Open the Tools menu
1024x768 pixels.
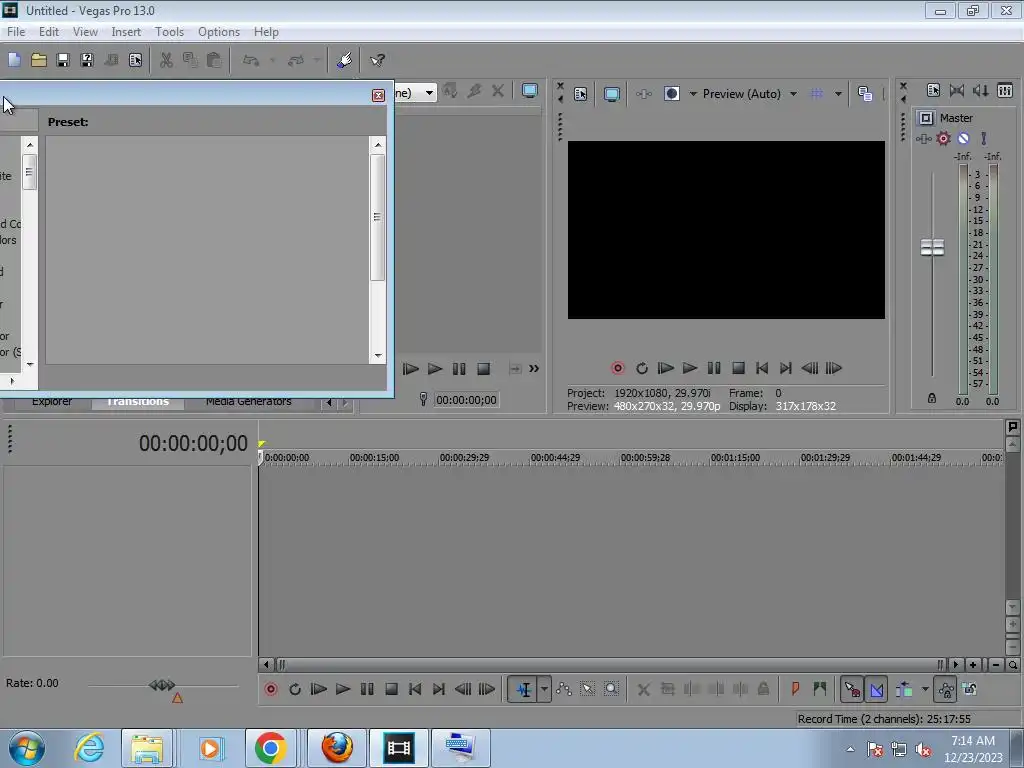click(169, 32)
